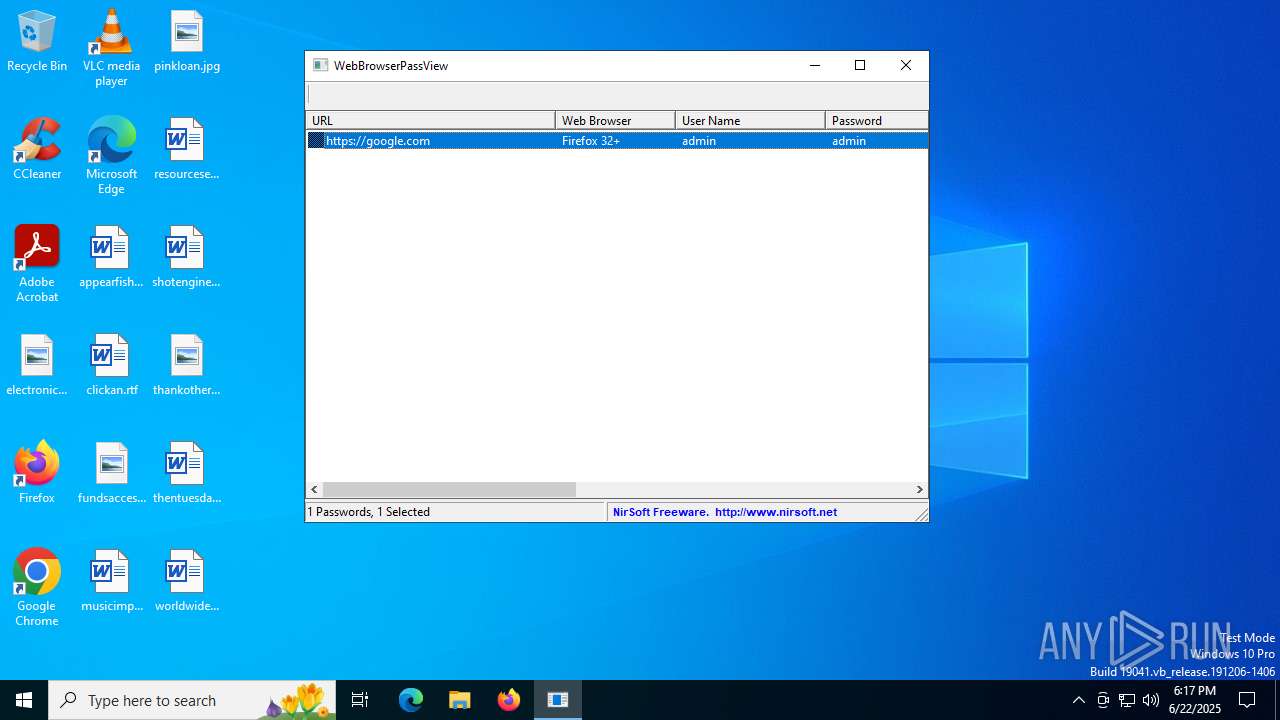Sort by the Web Browser column header

[615, 120]
